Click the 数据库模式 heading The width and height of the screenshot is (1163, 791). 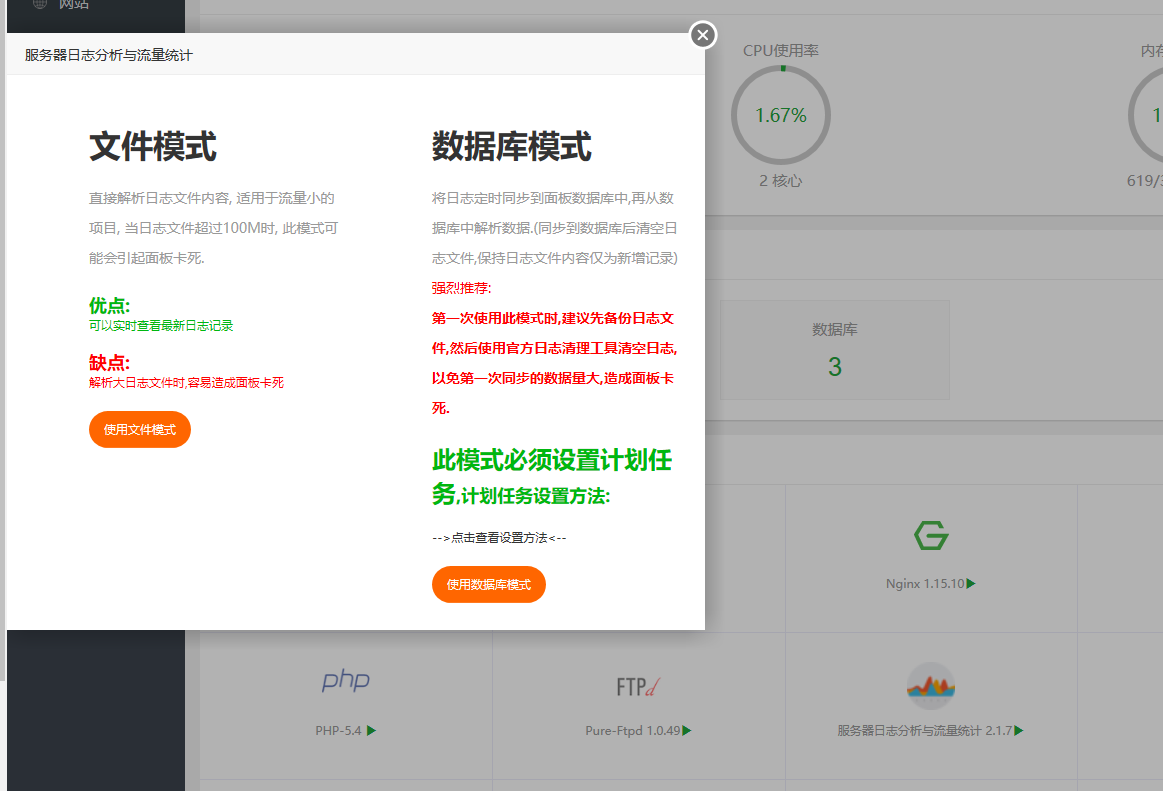pos(512,146)
